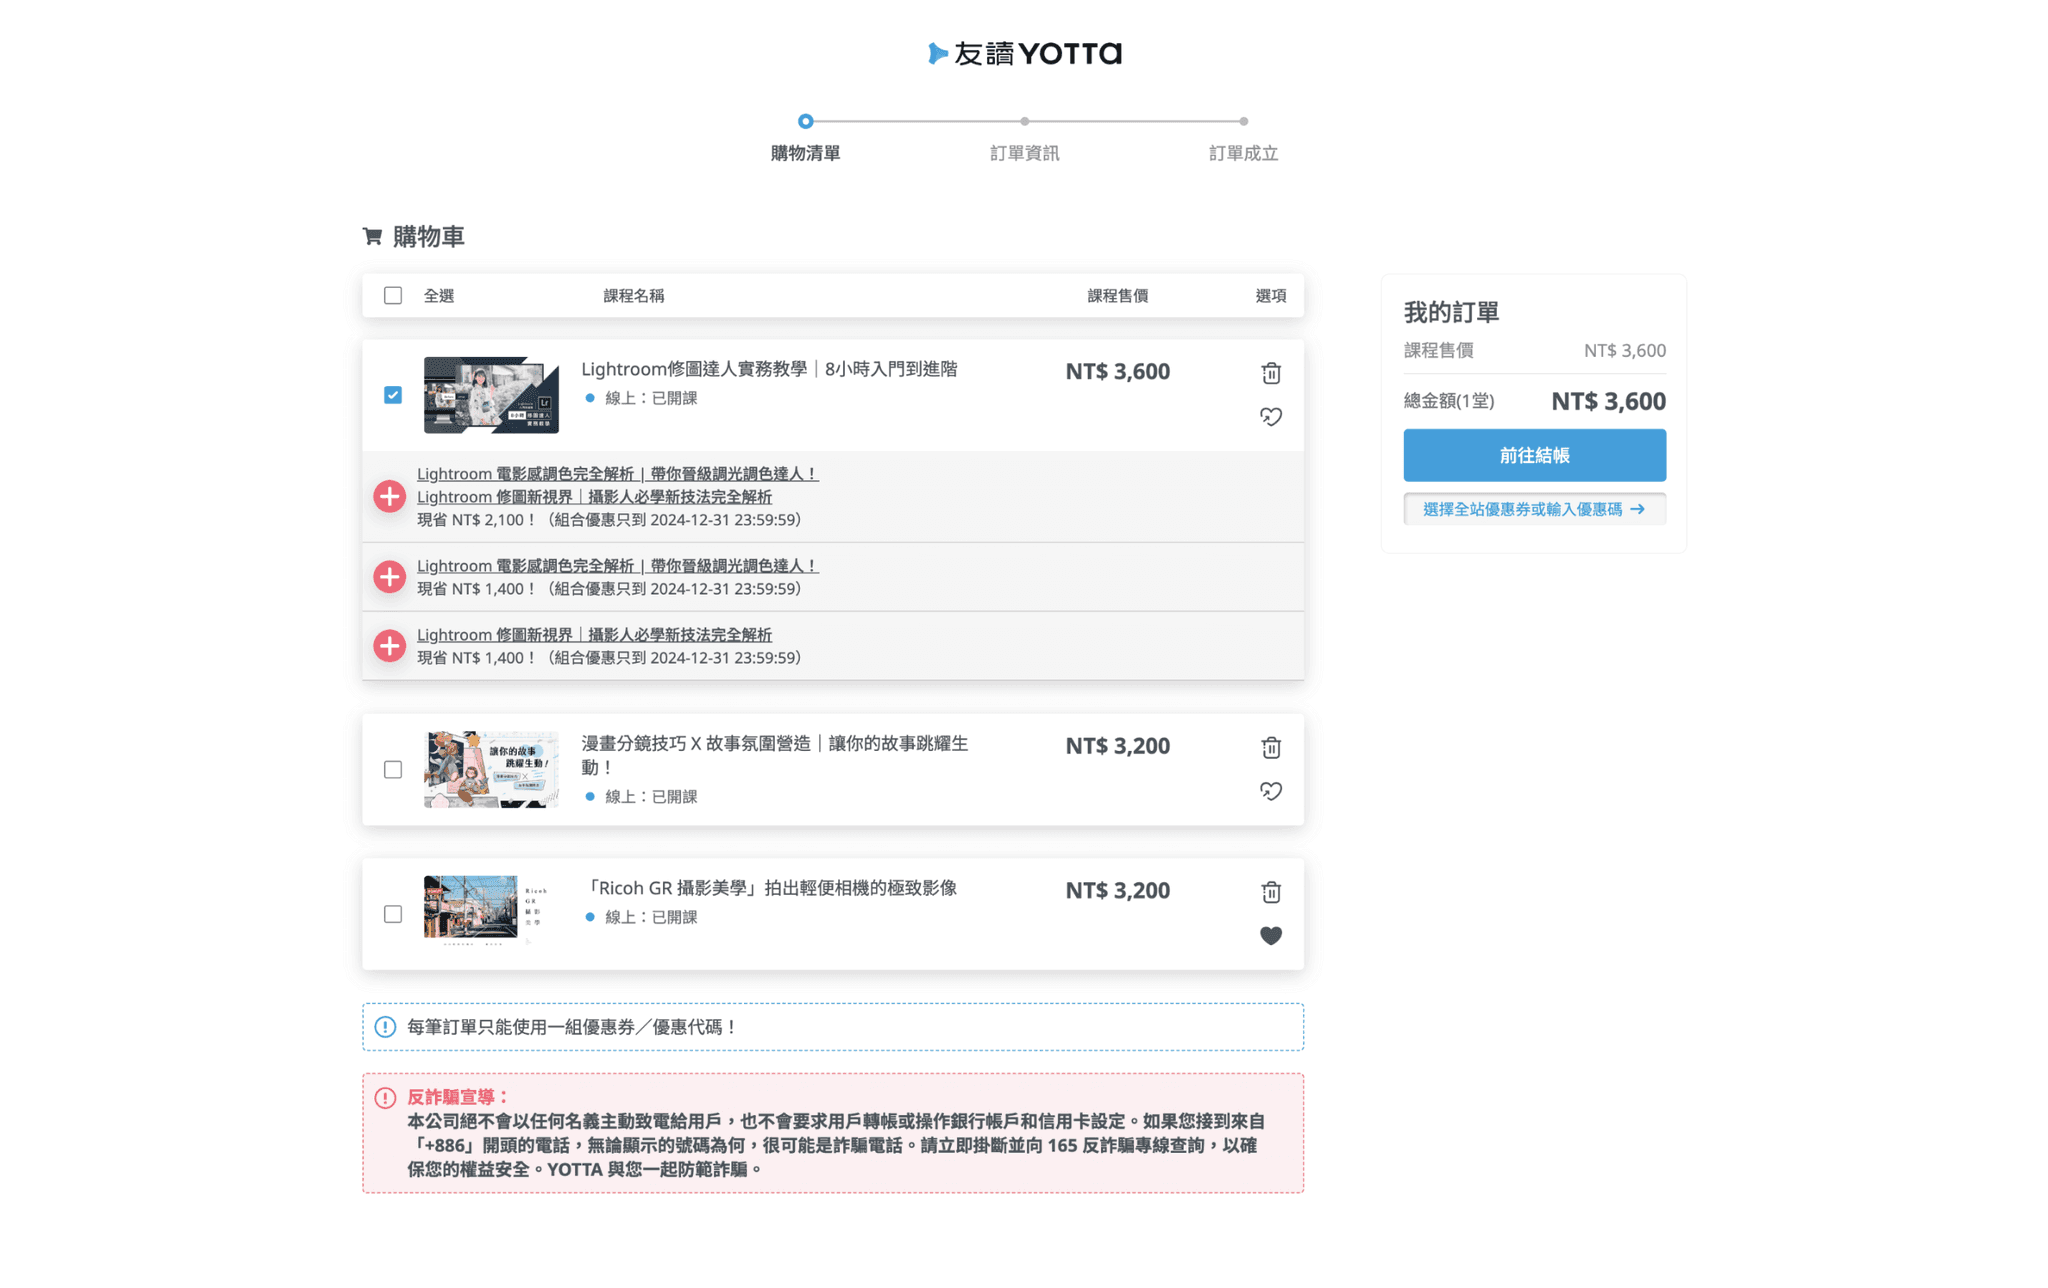Click the info icon in coupon notice
Screen dimensions: 2048x1288
(385, 1027)
